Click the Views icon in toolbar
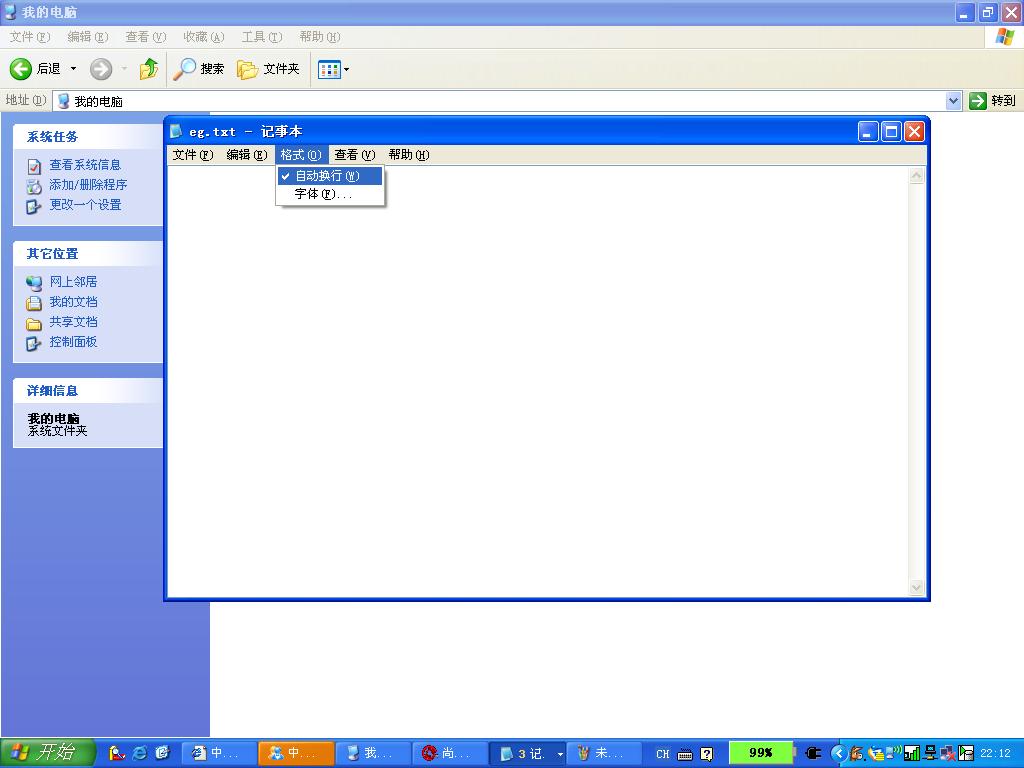 tap(329, 69)
